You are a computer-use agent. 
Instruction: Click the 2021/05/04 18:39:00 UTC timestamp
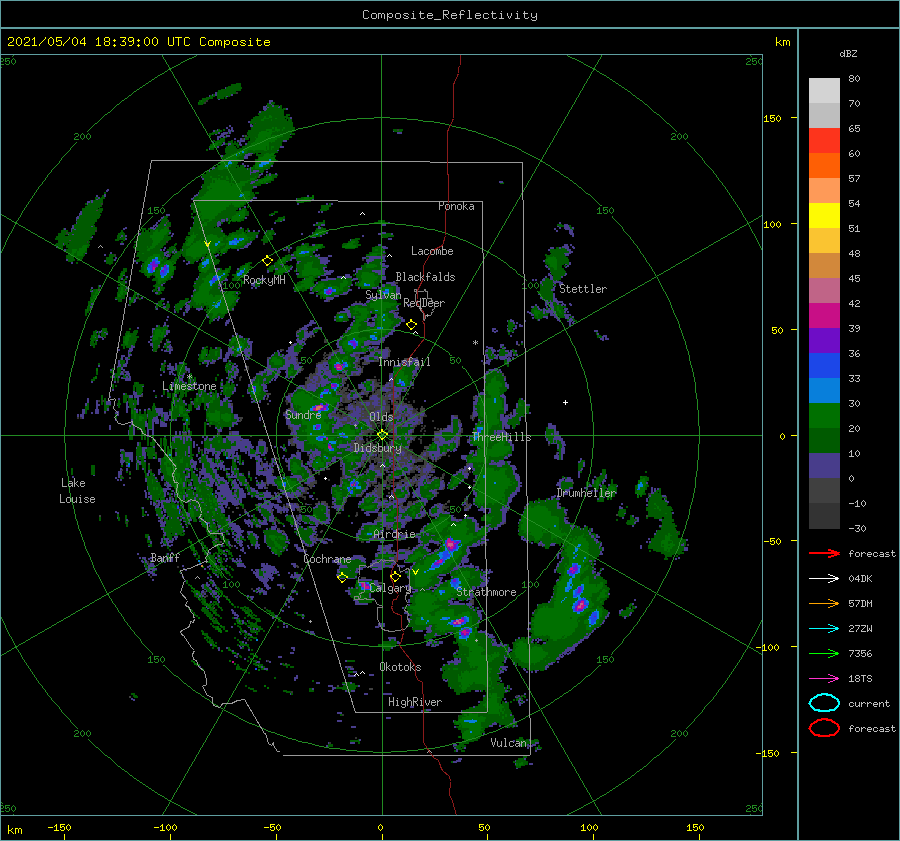tap(138, 42)
